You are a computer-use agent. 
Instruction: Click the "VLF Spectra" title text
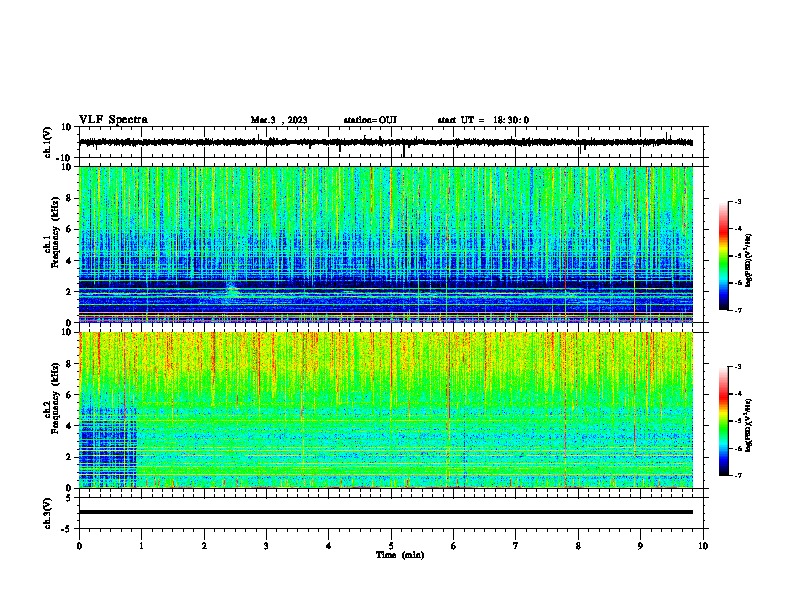coord(113,120)
